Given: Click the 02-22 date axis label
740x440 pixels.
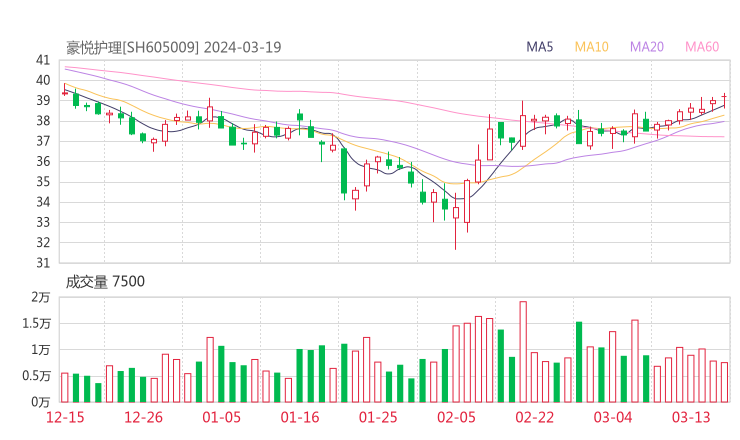Looking at the screenshot, I should tap(535, 417).
